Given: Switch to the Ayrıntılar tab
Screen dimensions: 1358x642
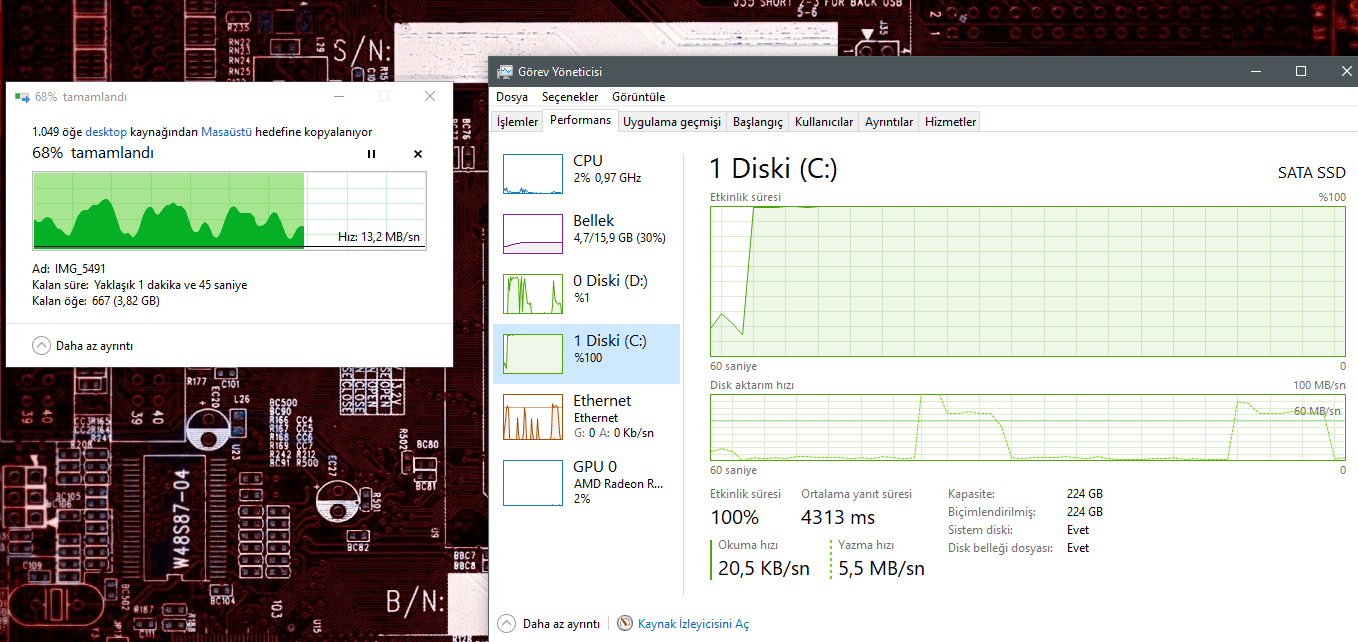Looking at the screenshot, I should coord(889,122).
